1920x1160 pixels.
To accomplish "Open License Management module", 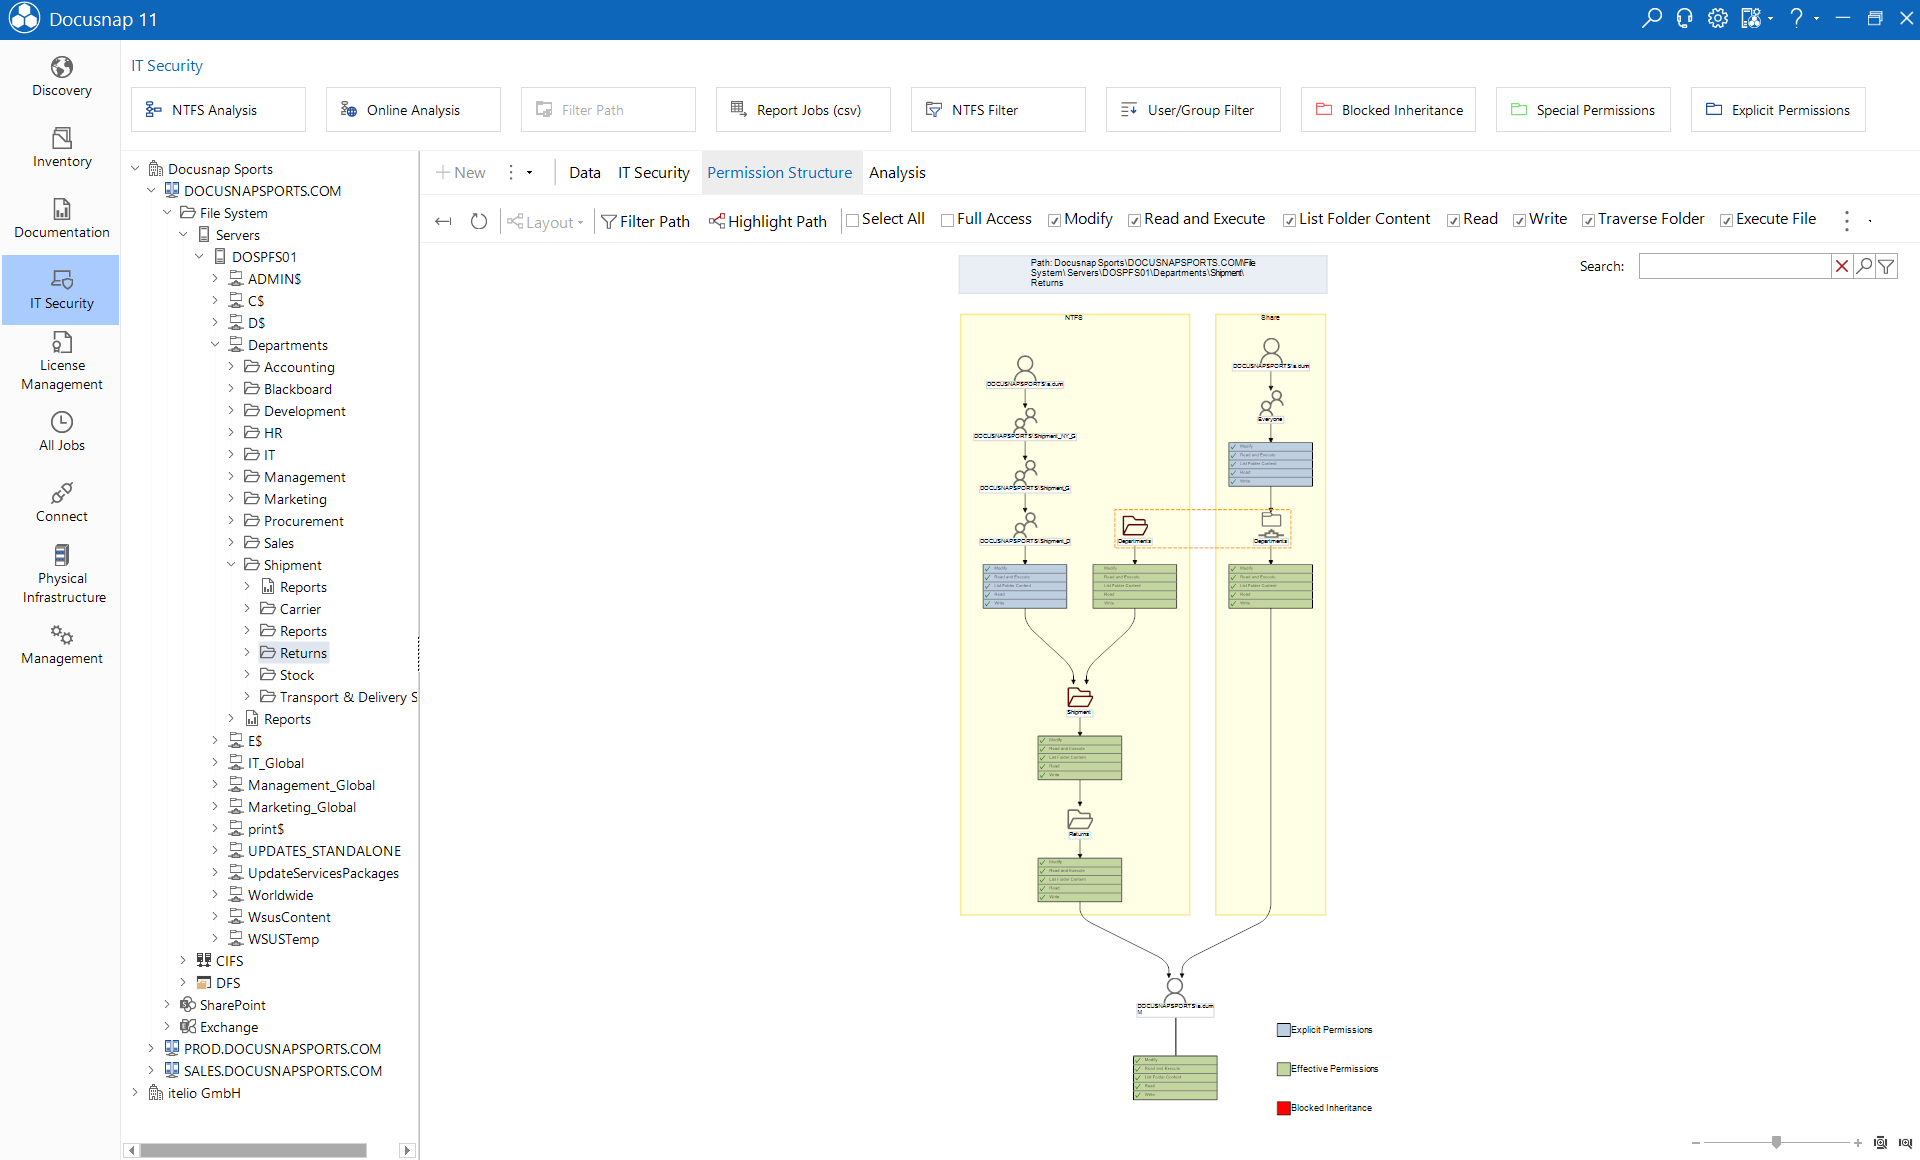I will coord(61,361).
